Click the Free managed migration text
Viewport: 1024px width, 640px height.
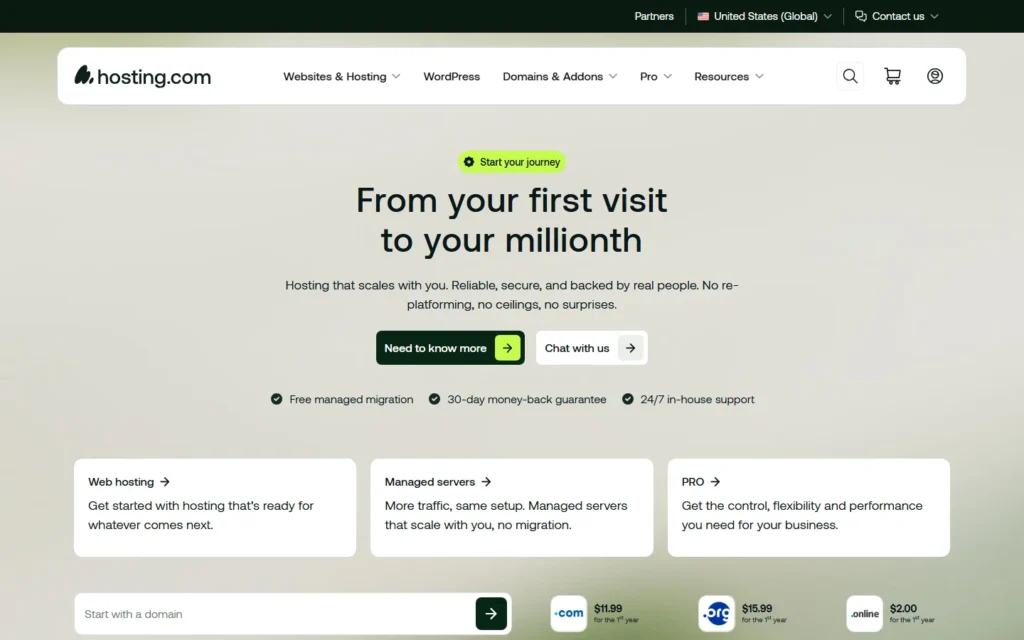tap(351, 399)
